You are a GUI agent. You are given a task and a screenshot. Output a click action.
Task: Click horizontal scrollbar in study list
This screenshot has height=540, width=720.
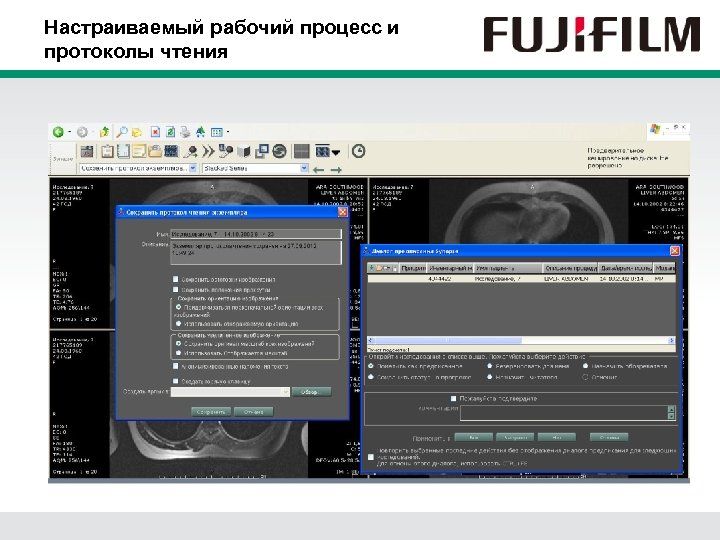(522, 340)
